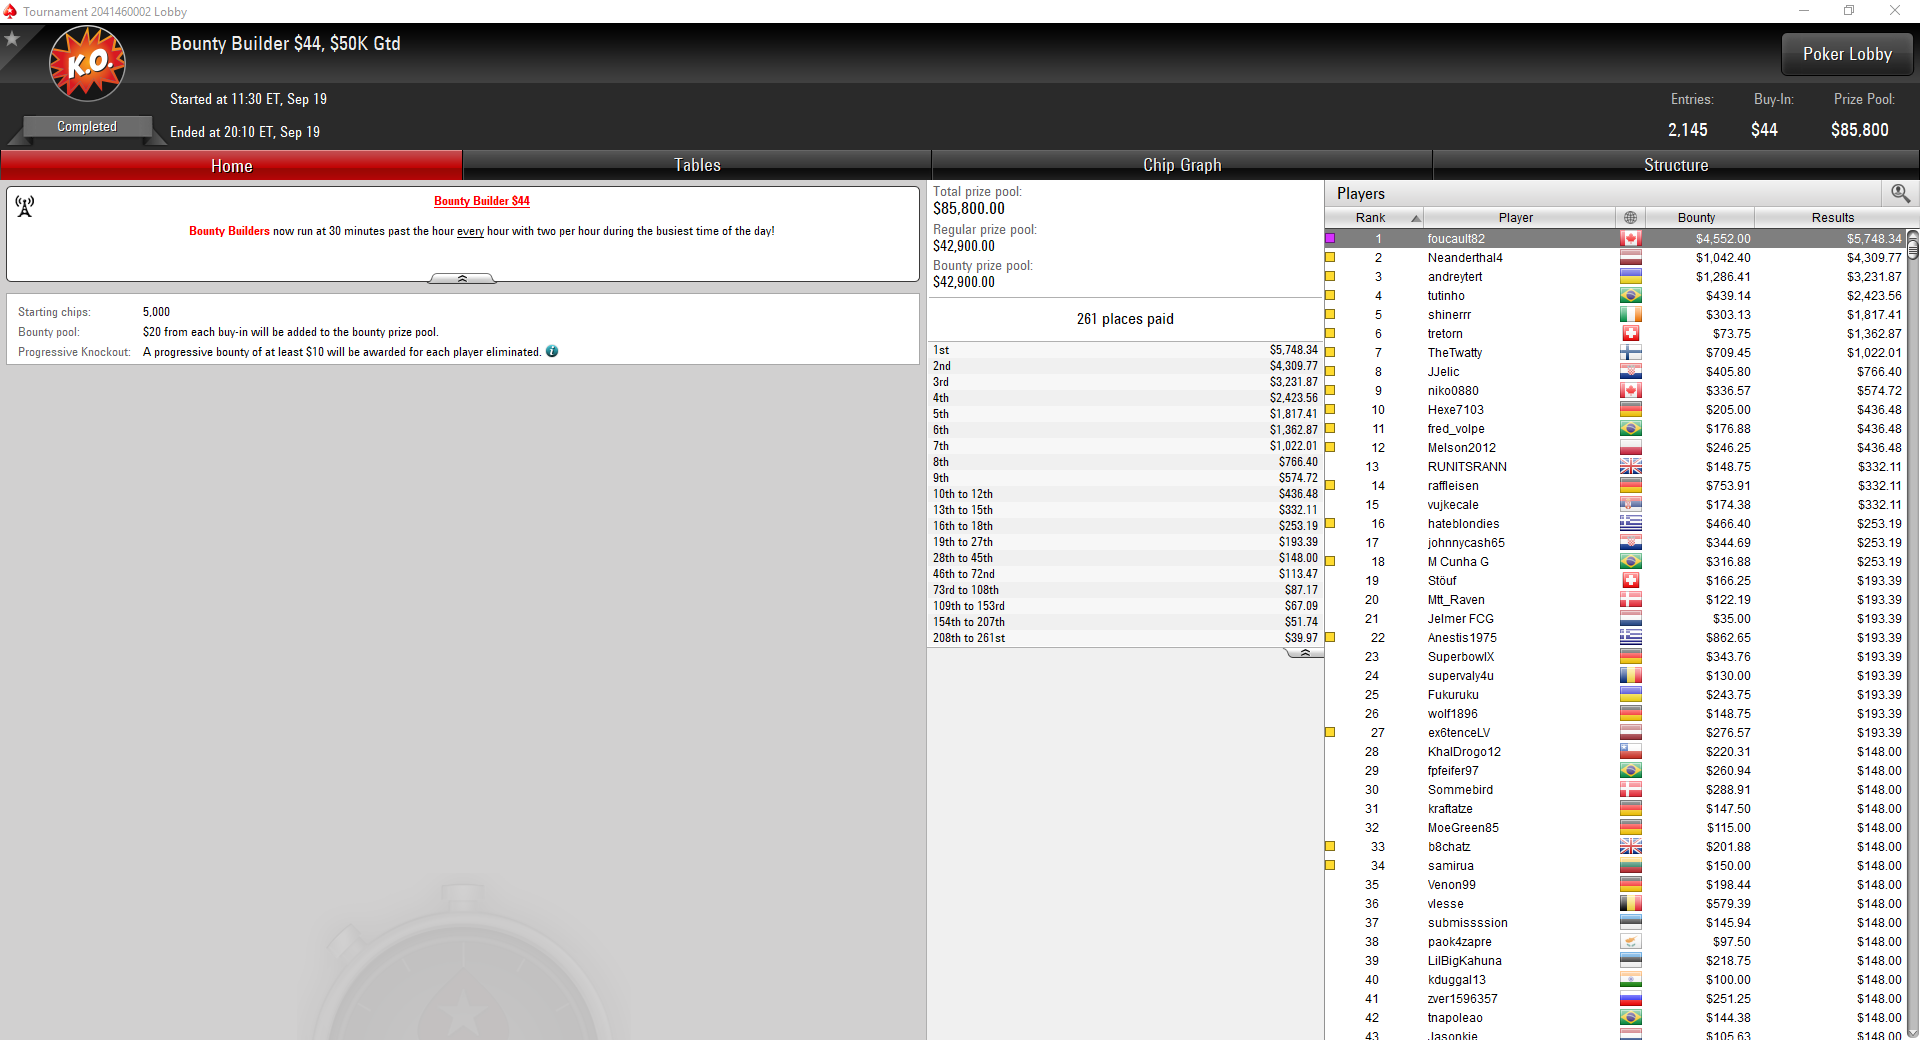
Task: Click the yellow marker beside ex6tenceLV
Action: click(x=1330, y=732)
